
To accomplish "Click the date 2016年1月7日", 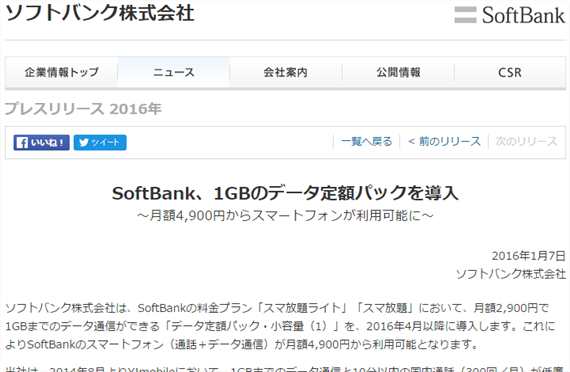I will (x=529, y=256).
